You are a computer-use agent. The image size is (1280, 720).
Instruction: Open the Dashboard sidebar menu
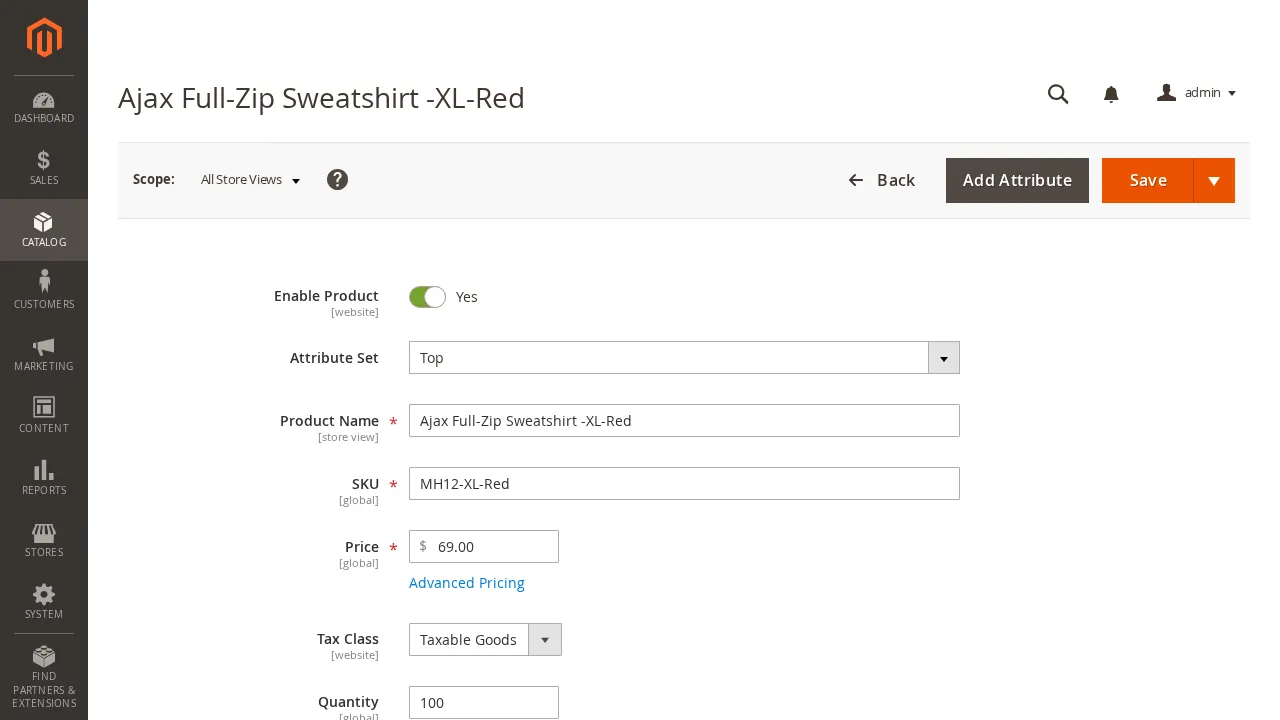click(44, 107)
